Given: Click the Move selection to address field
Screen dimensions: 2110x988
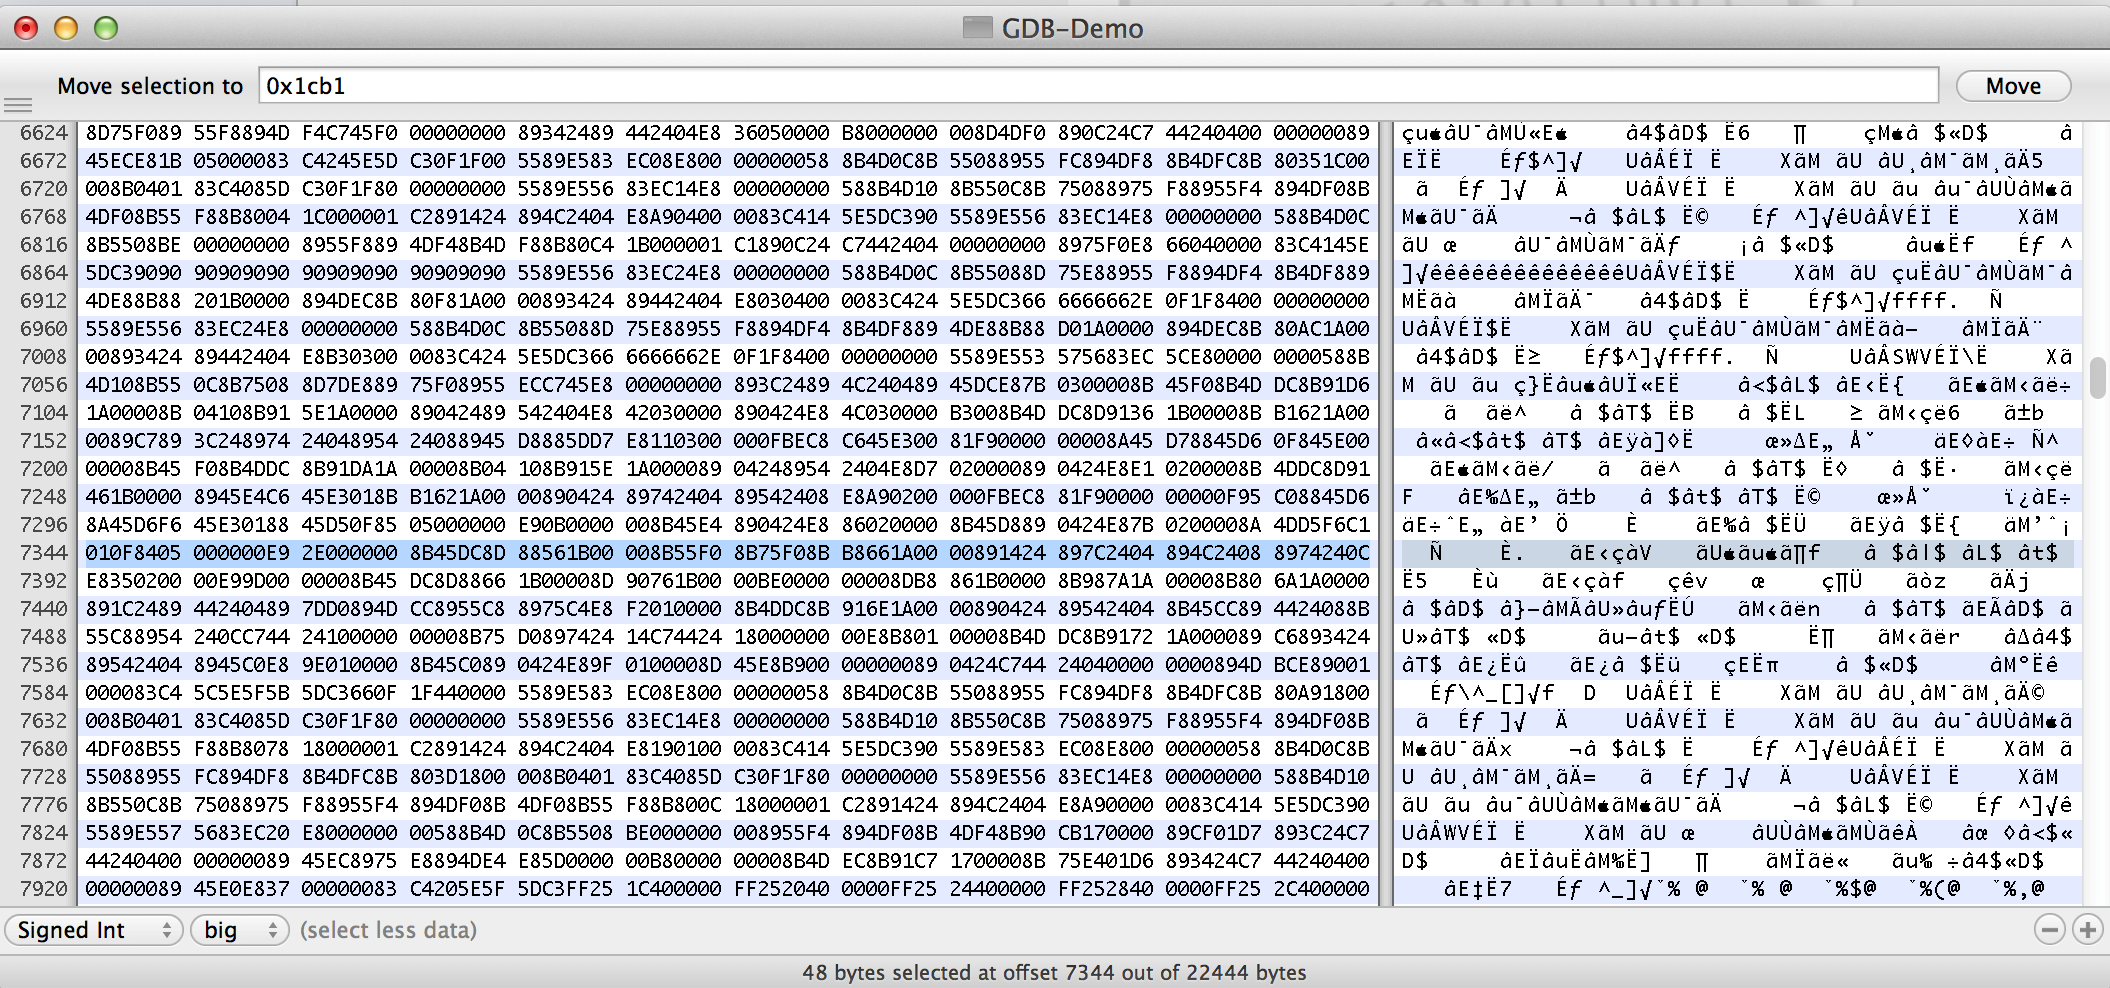Looking at the screenshot, I should point(1097,86).
